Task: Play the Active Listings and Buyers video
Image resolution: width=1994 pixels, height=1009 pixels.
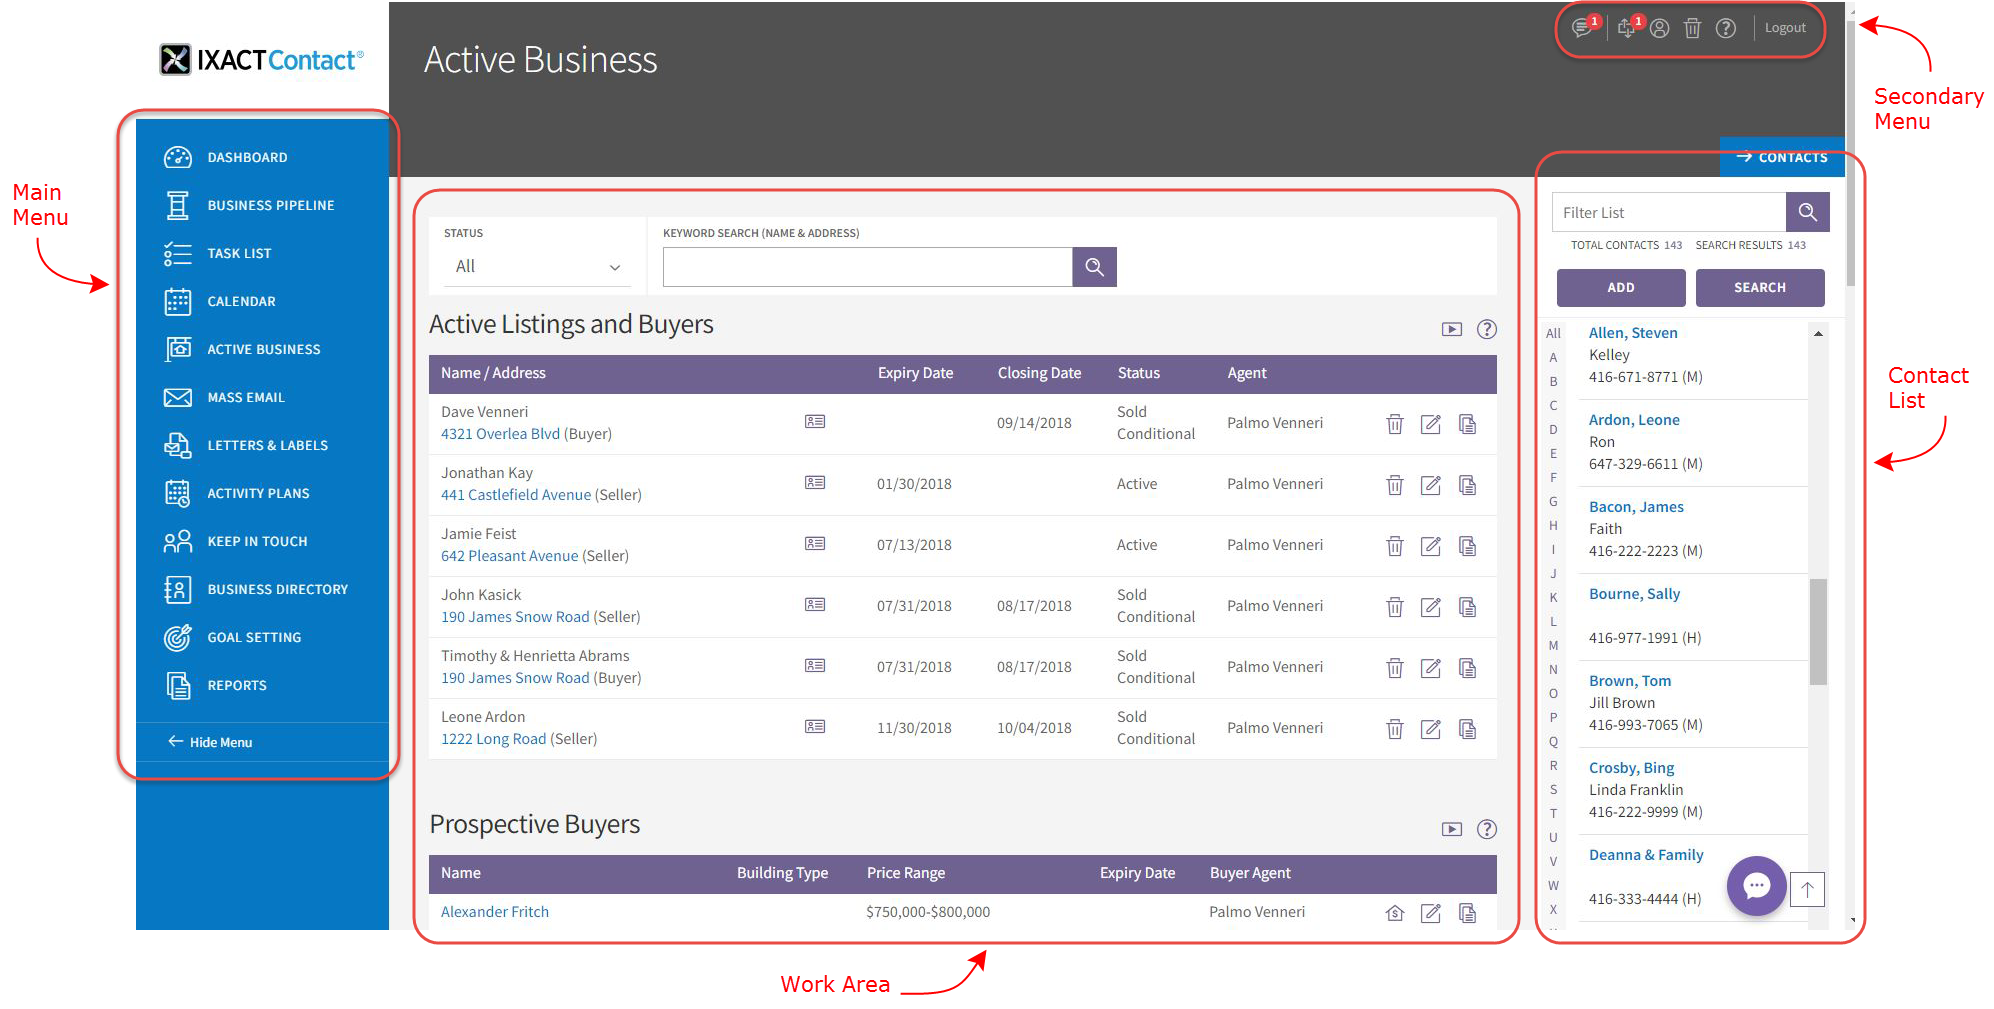Action: pos(1451,329)
